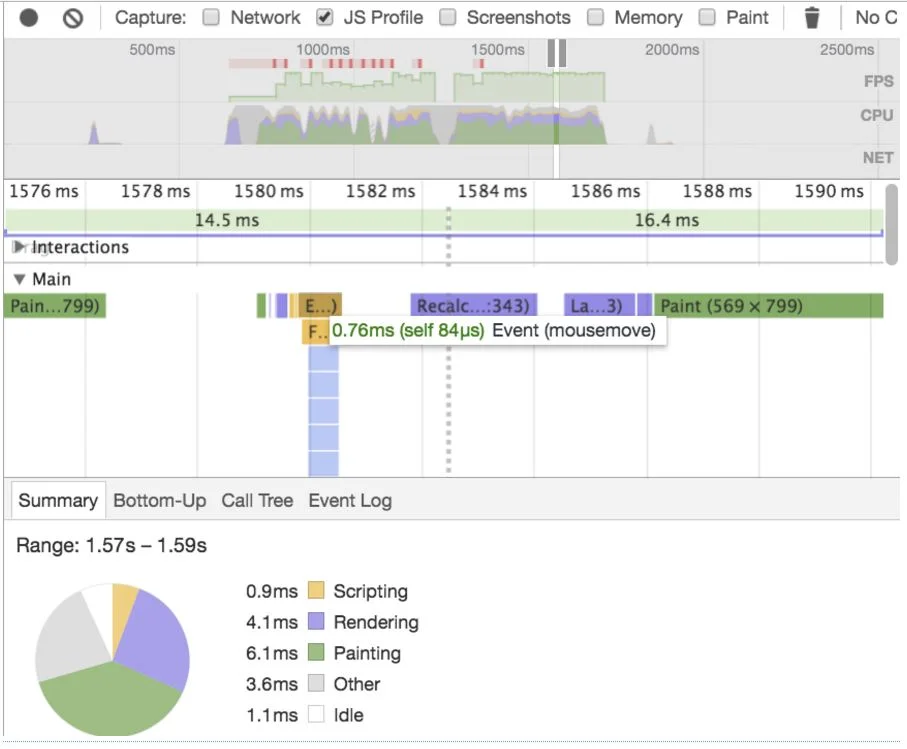
Task: Switch to the Summary tab
Action: (x=58, y=500)
